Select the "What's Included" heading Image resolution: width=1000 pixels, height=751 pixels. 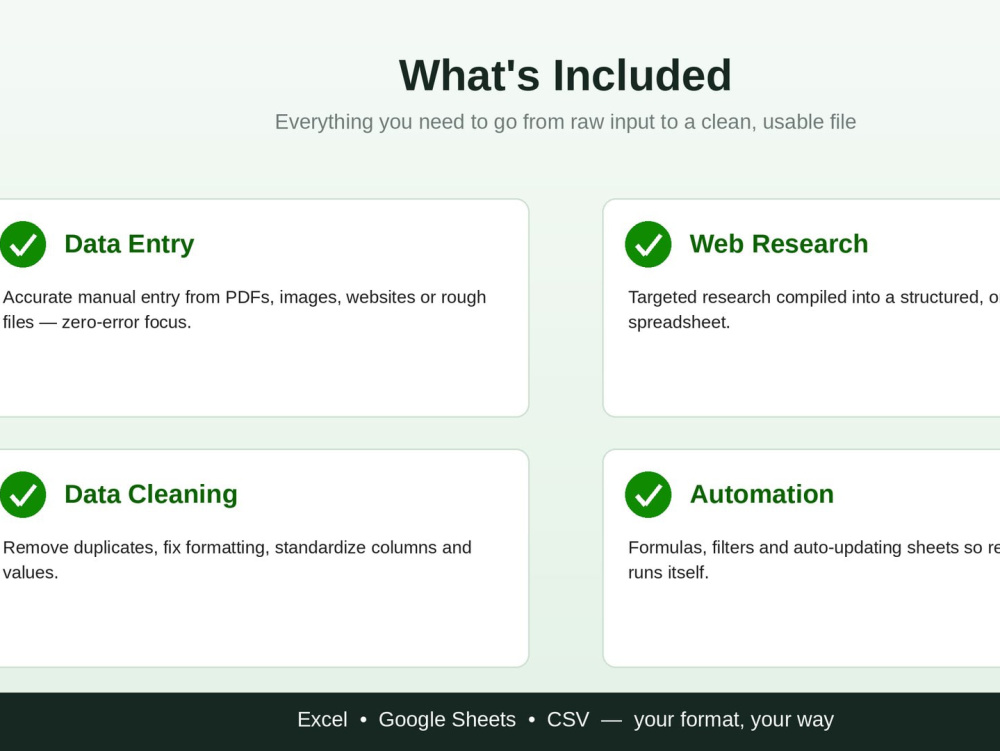565,75
